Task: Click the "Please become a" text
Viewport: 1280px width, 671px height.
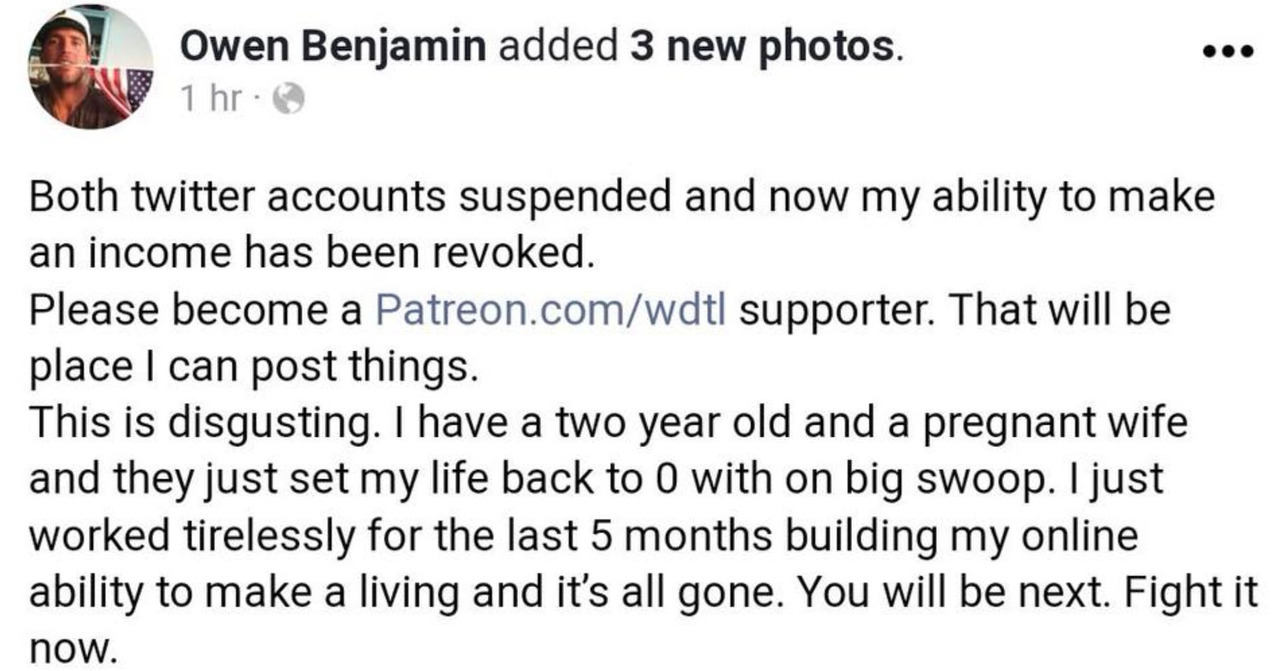Action: click(195, 311)
